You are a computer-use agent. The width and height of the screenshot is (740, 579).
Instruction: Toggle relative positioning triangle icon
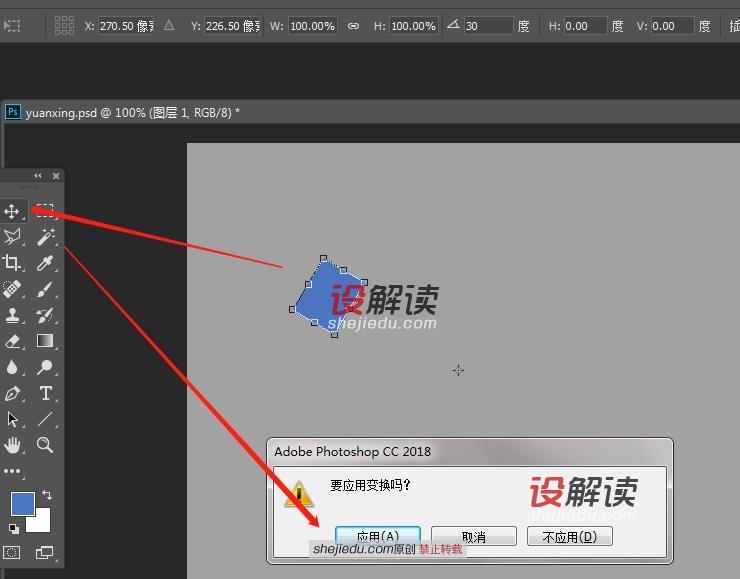169,25
